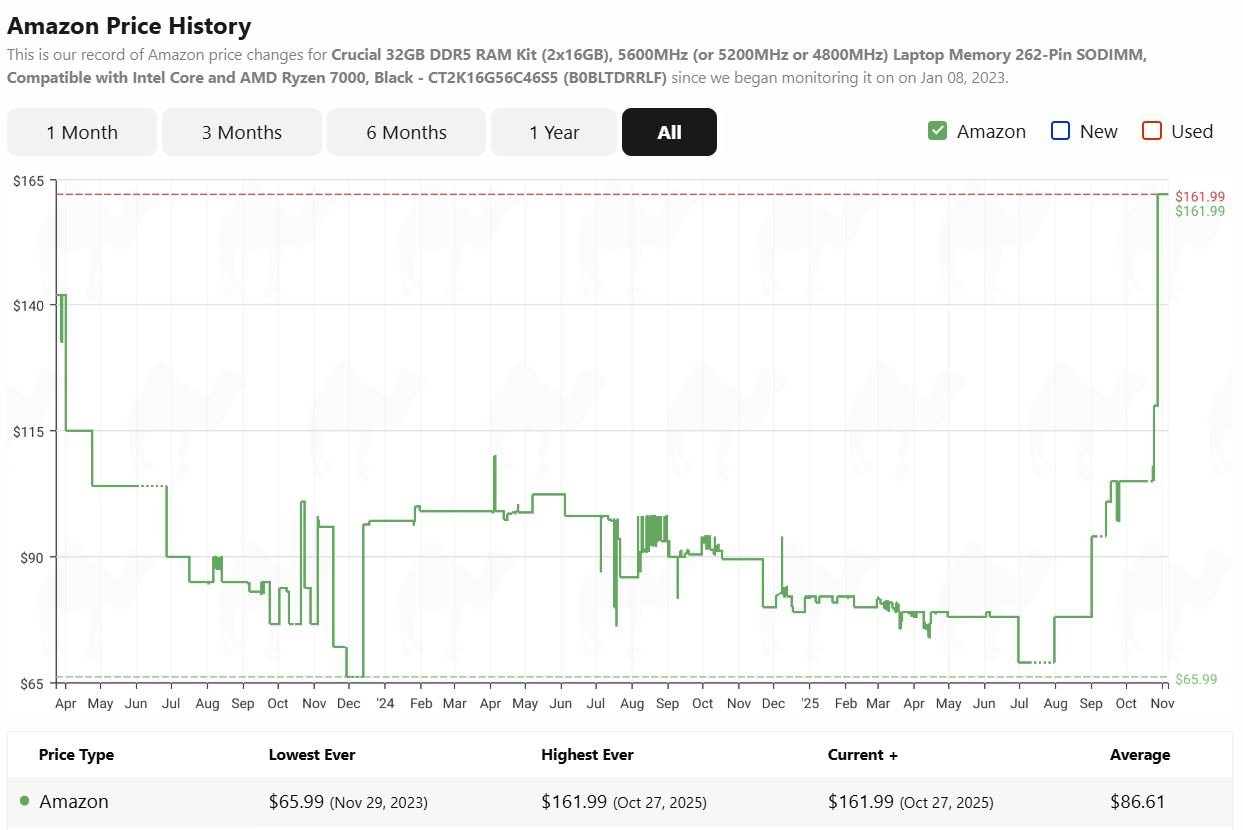
Task: Click the green dot beside Amazon row
Action: 25,801
